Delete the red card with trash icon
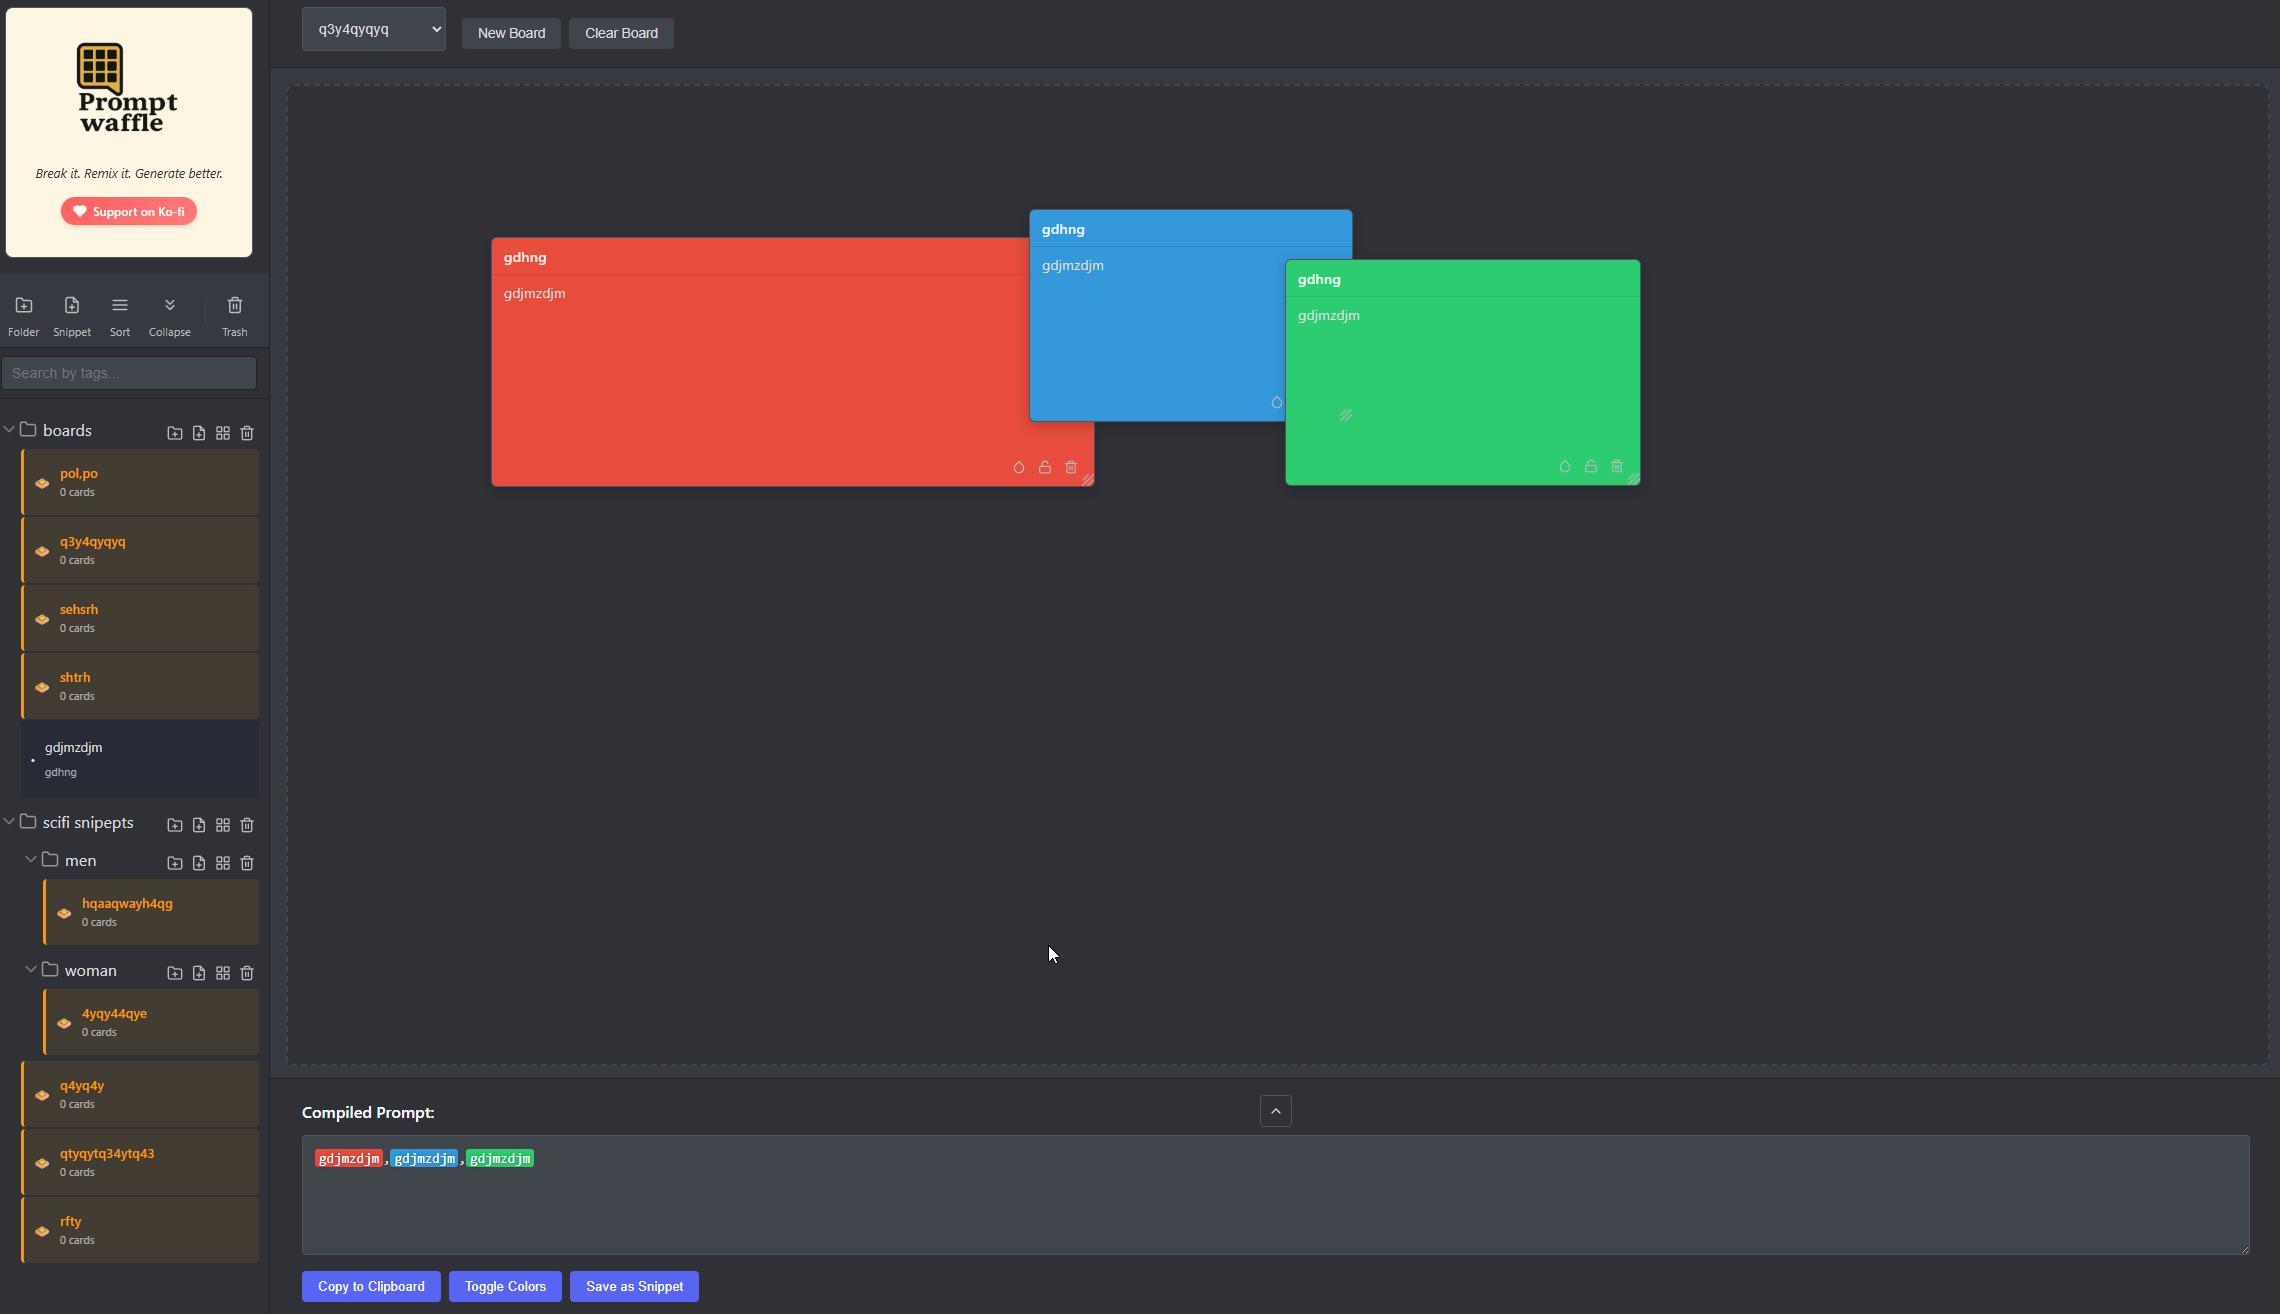The image size is (2280, 1314). tap(1071, 467)
